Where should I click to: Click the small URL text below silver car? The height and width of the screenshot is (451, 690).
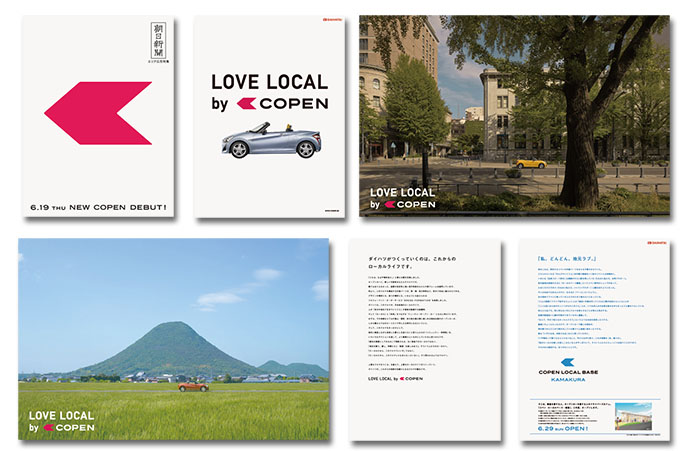point(332,211)
